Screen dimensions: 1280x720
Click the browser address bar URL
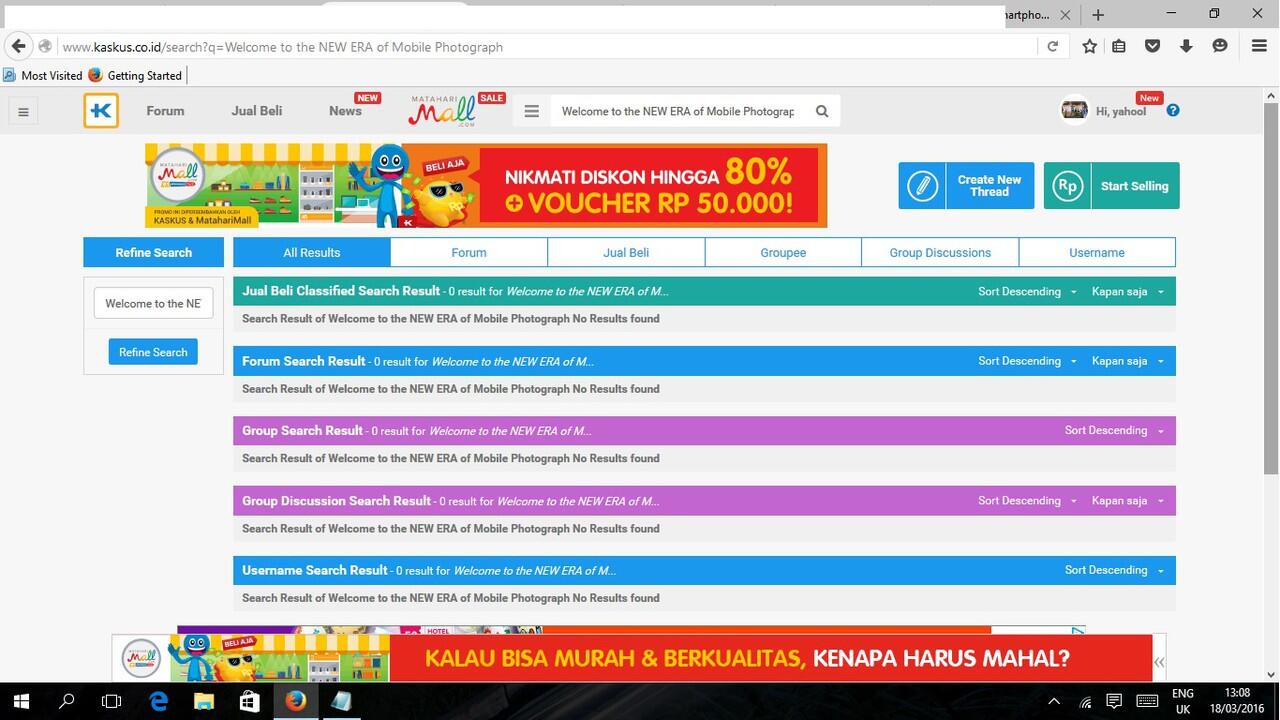coord(547,46)
